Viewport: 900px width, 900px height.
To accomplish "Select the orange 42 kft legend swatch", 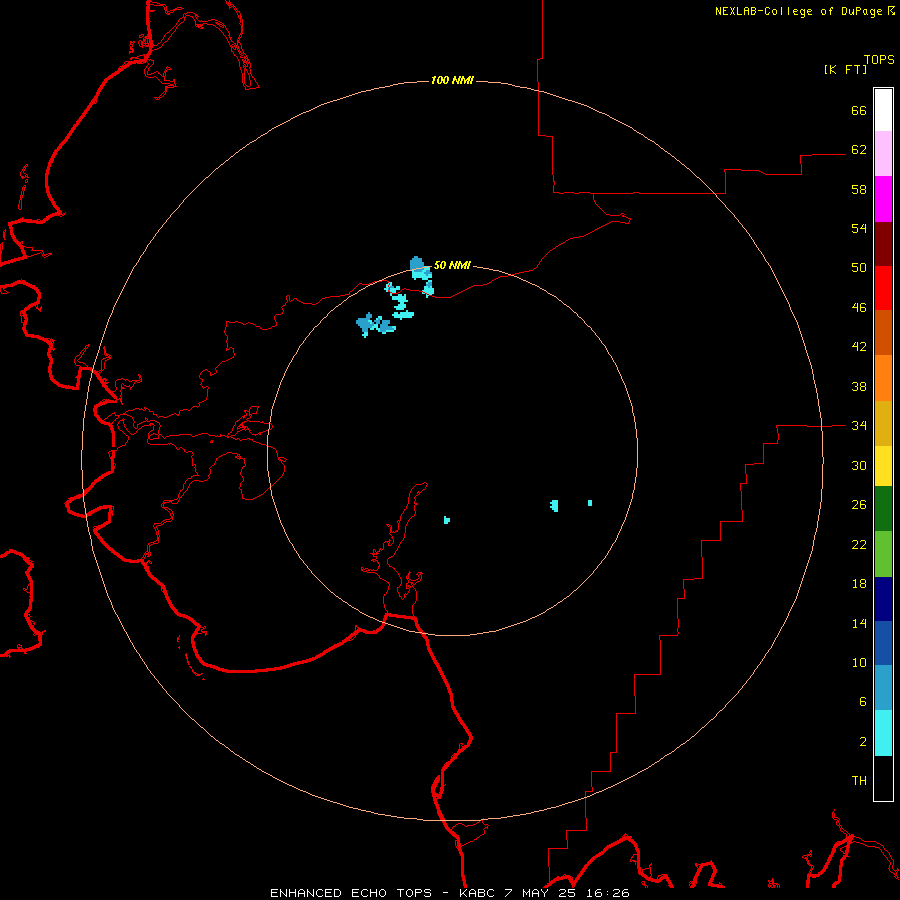I will click(883, 378).
